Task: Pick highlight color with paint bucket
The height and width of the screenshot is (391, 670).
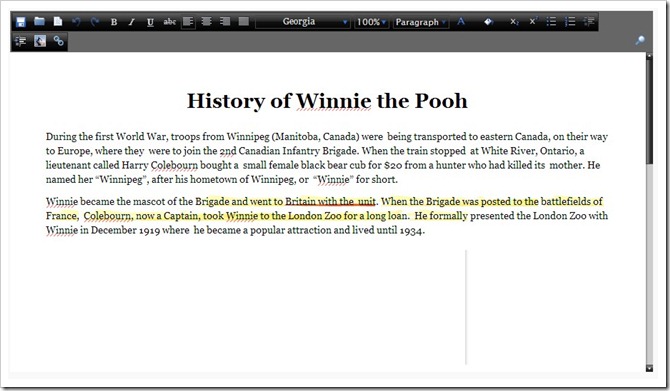Action: pyautogui.click(x=488, y=21)
